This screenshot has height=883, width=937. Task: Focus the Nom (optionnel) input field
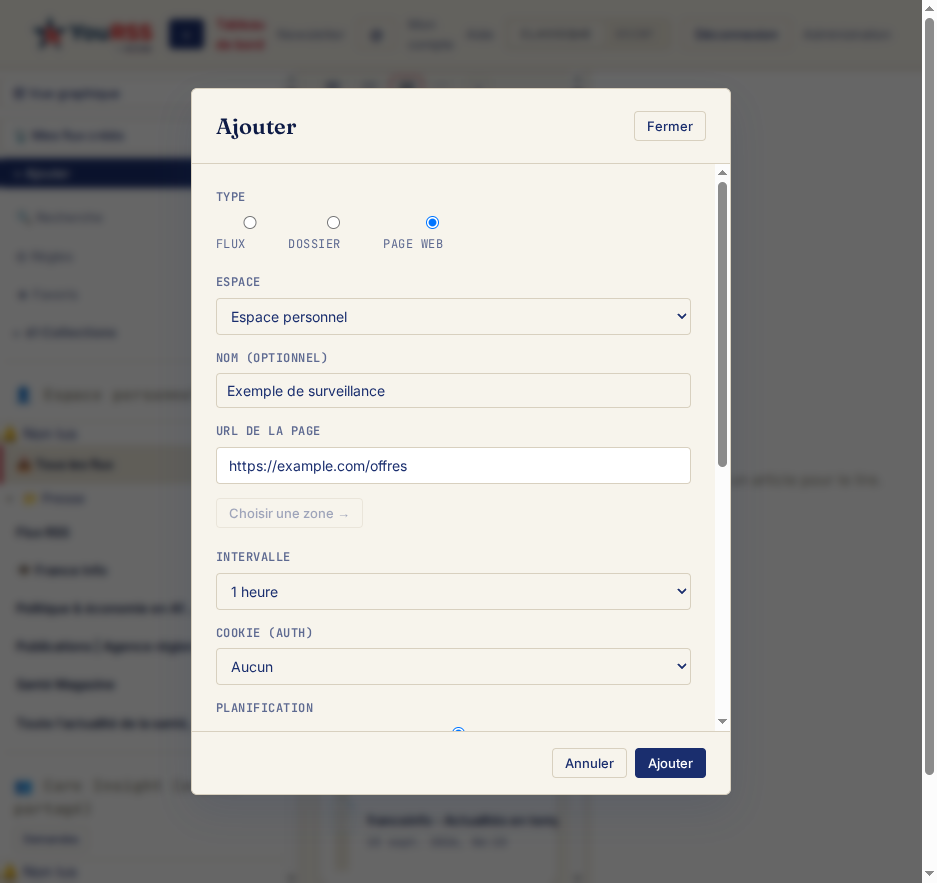(x=453, y=391)
